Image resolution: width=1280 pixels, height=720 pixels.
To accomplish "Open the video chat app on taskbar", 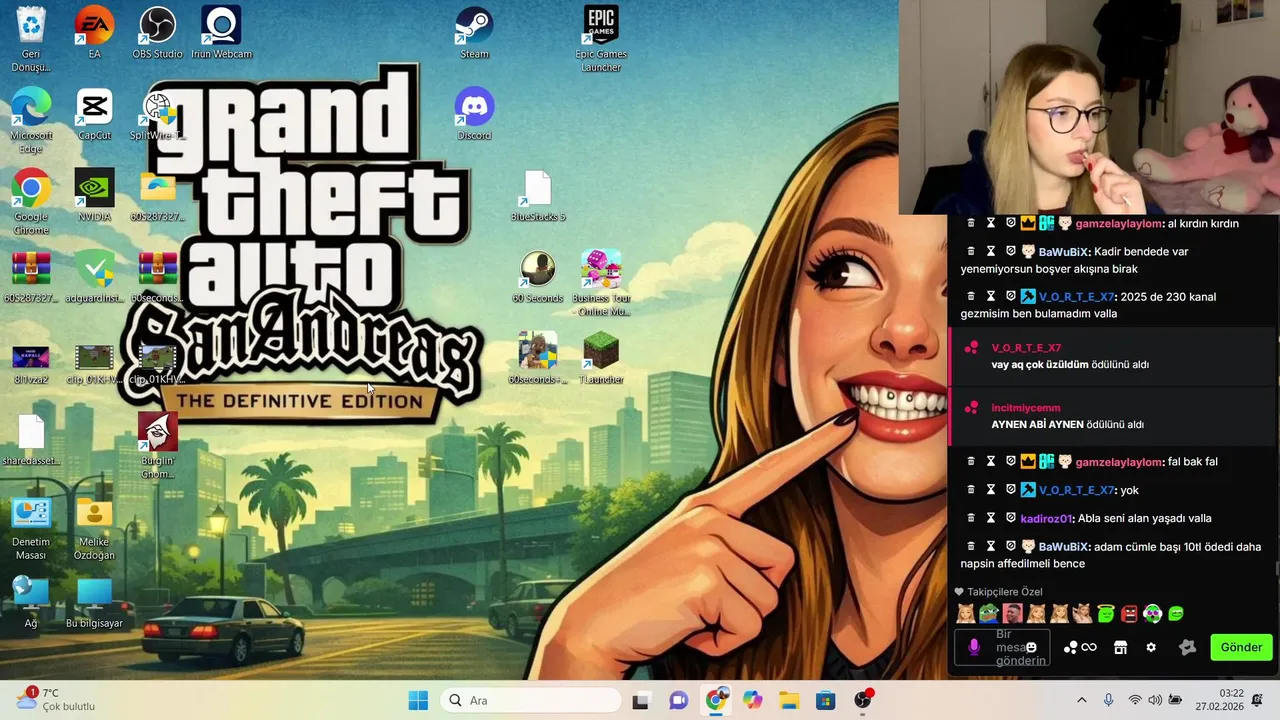I will pos(678,700).
